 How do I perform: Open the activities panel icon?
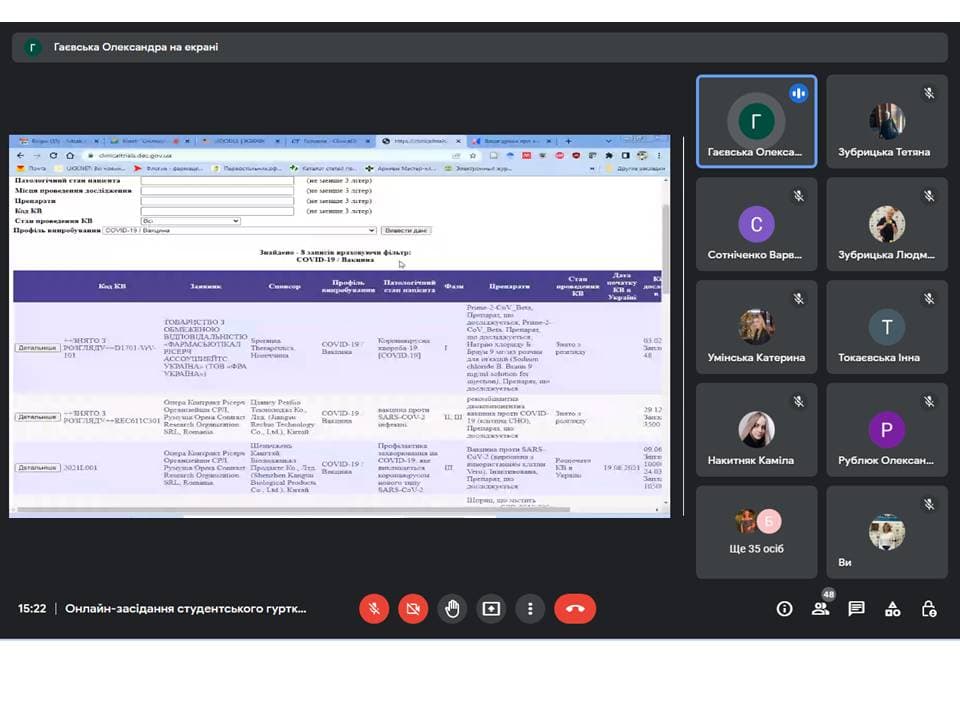(893, 609)
